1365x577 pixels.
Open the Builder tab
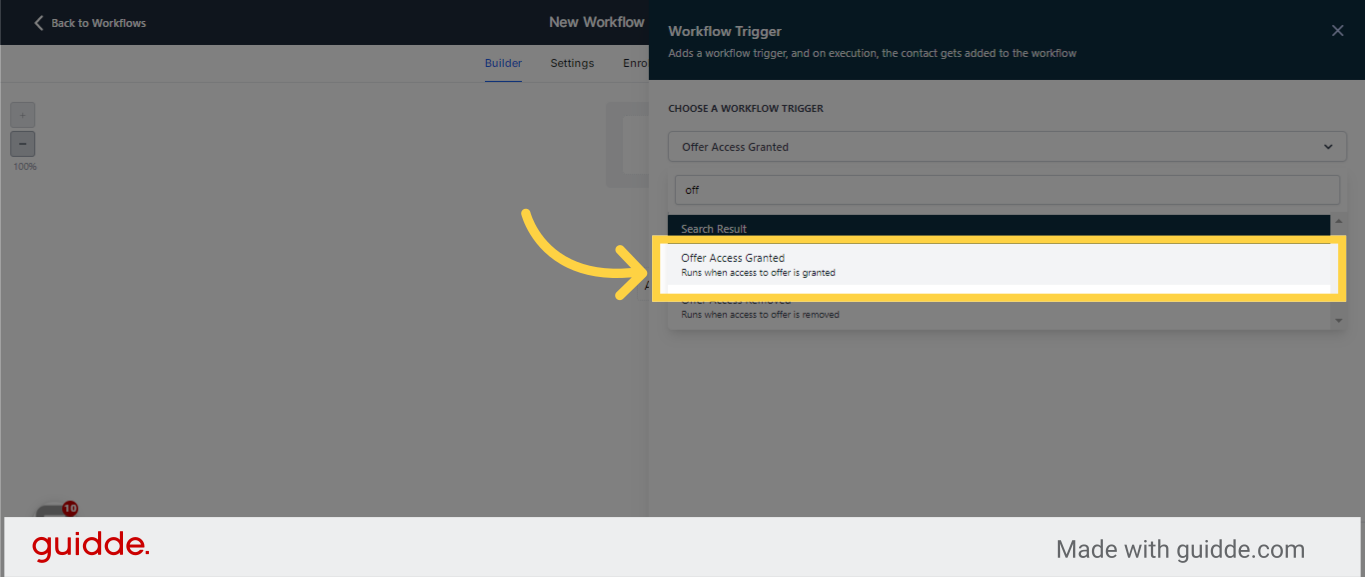point(503,63)
